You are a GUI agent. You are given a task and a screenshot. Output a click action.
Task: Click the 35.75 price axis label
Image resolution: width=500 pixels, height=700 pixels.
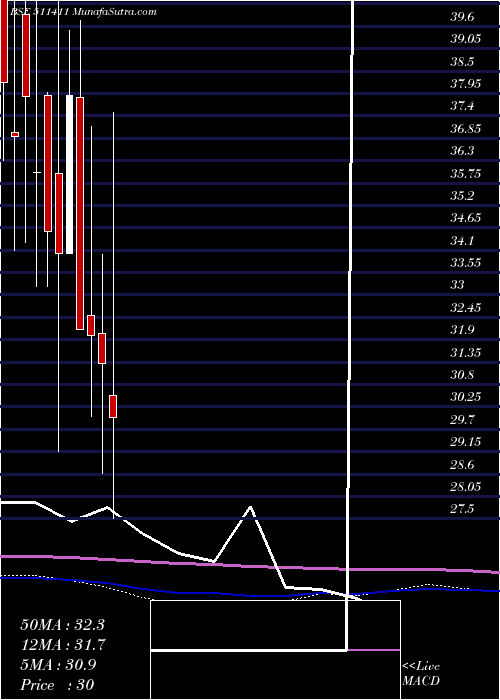(x=466, y=174)
